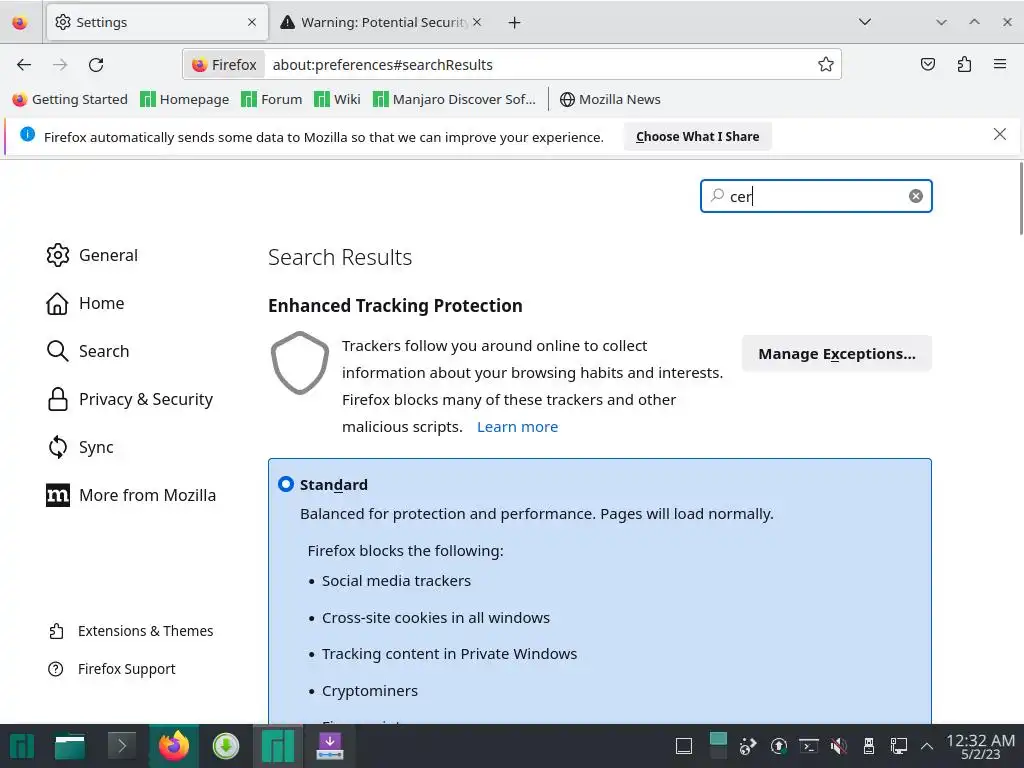The width and height of the screenshot is (1024, 768).
Task: Switch to the Settings tab
Action: tap(157, 22)
